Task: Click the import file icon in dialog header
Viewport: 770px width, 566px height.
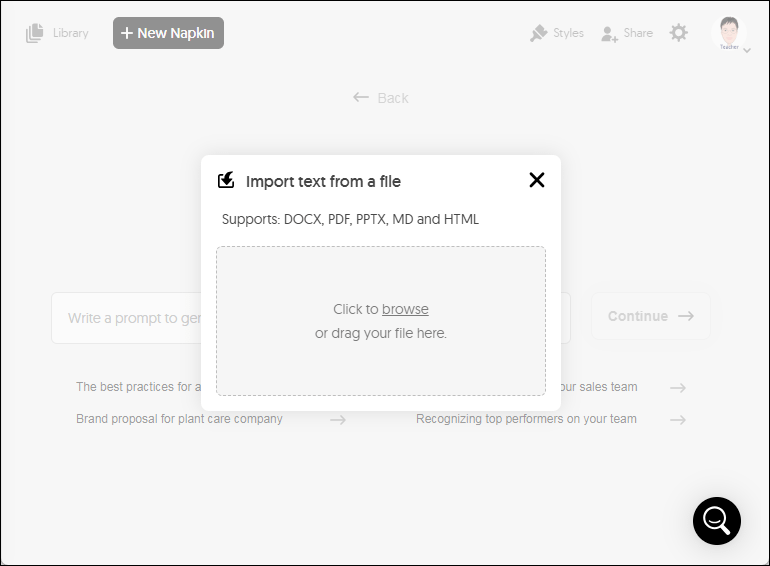Action: pyautogui.click(x=226, y=181)
